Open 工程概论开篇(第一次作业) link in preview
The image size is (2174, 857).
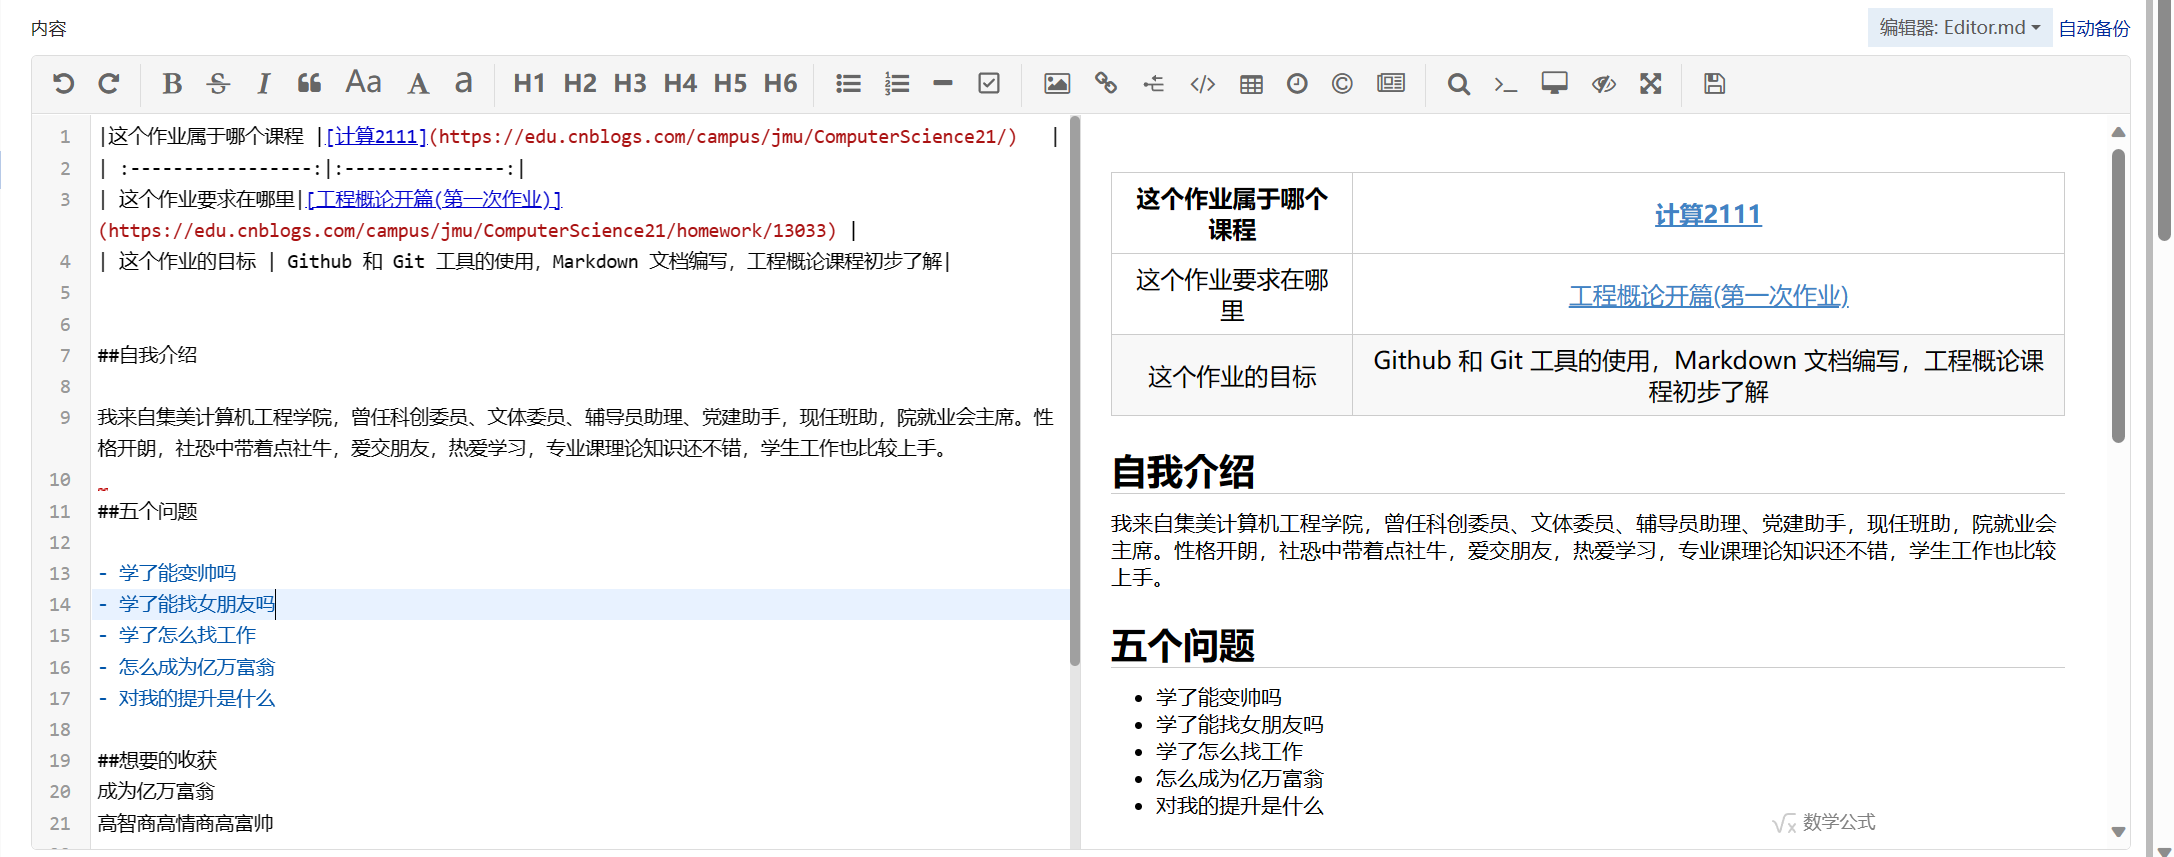(1708, 295)
